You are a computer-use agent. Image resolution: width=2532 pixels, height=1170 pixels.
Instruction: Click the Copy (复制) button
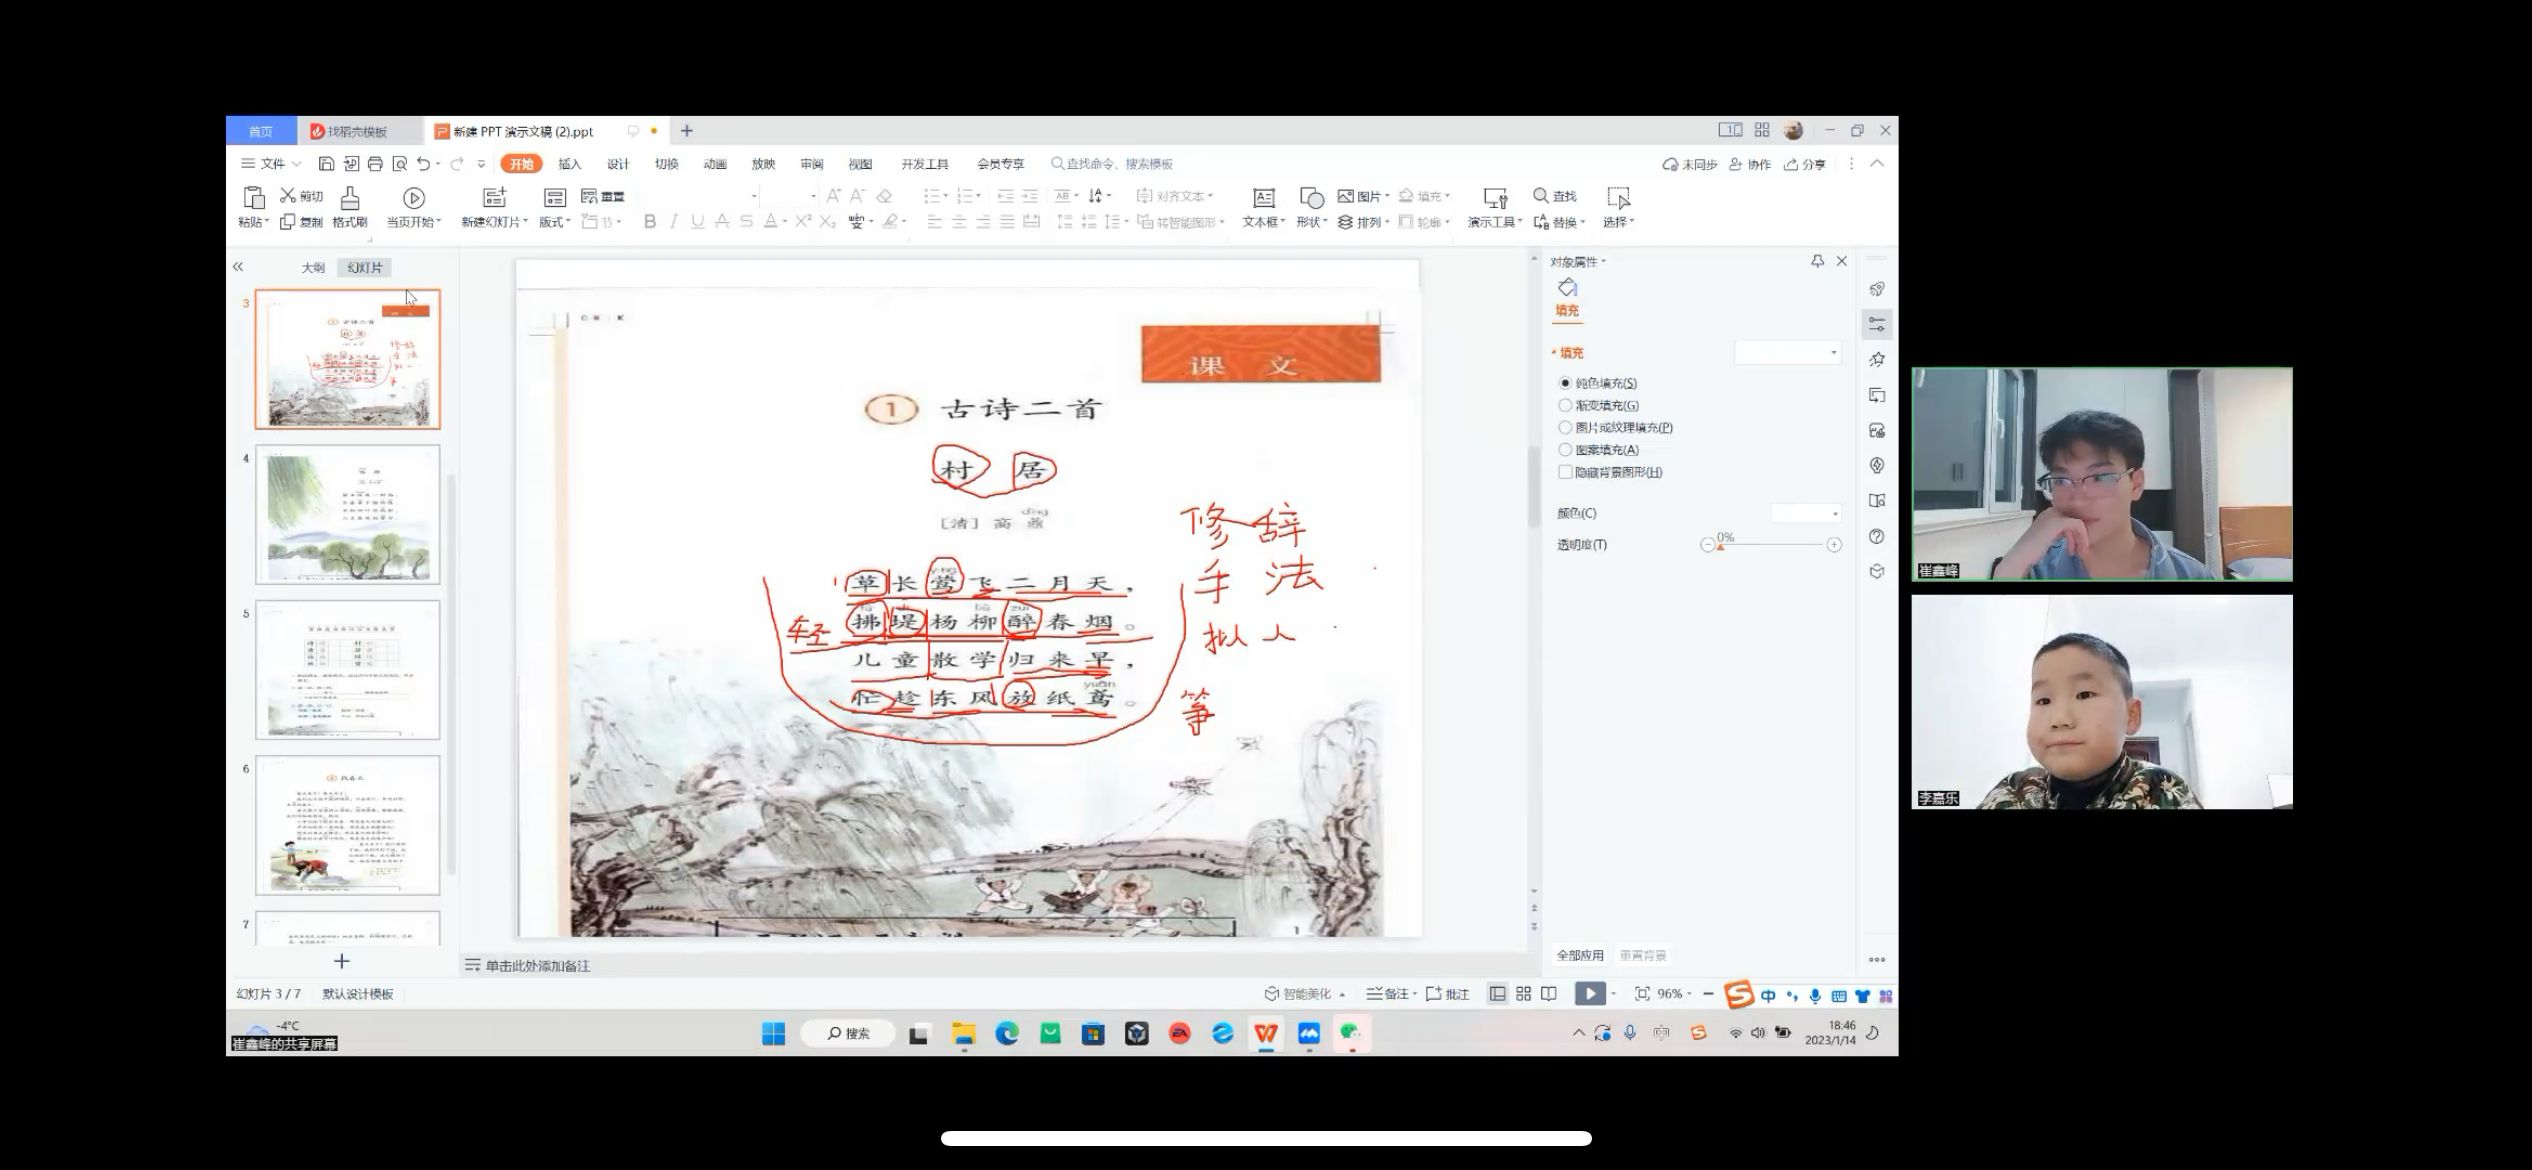coord(301,222)
